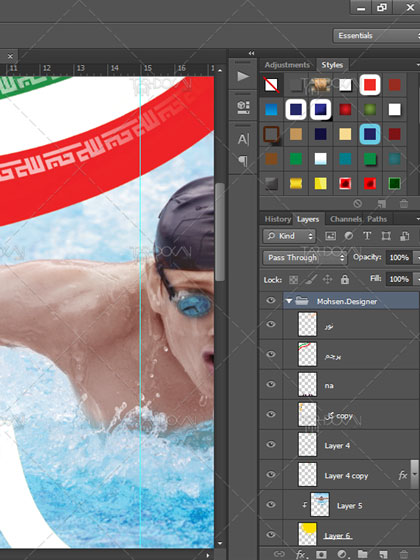Select the layer named na
The image size is (420, 560).
[x=329, y=385]
